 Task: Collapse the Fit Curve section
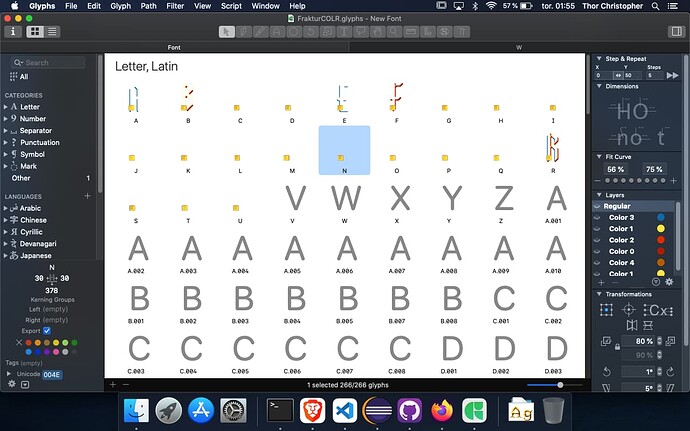click(599, 156)
